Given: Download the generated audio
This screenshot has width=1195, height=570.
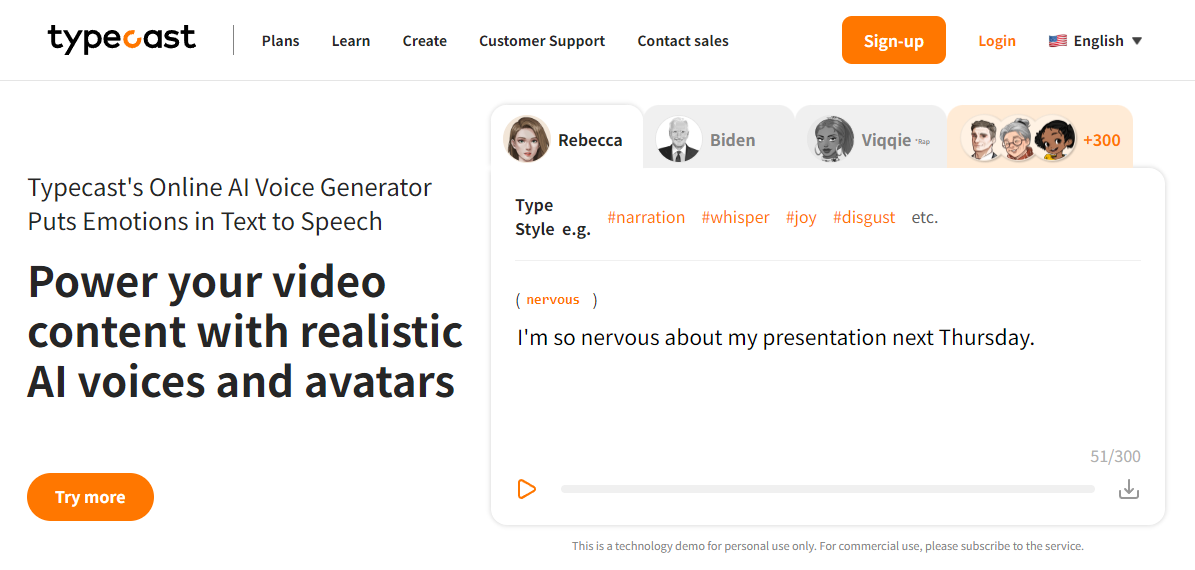Looking at the screenshot, I should (x=1129, y=489).
